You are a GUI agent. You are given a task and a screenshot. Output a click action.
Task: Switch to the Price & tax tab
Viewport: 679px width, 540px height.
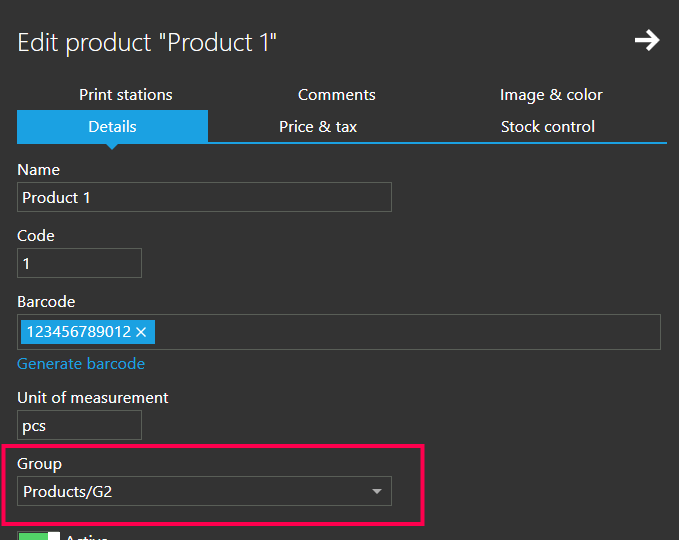[x=318, y=127]
